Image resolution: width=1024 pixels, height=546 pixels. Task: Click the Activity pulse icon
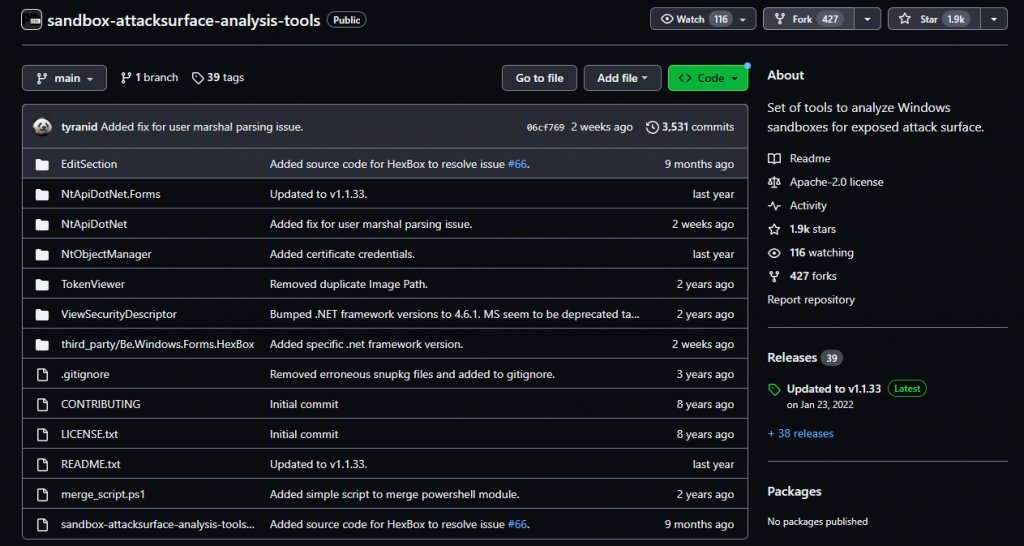click(774, 206)
